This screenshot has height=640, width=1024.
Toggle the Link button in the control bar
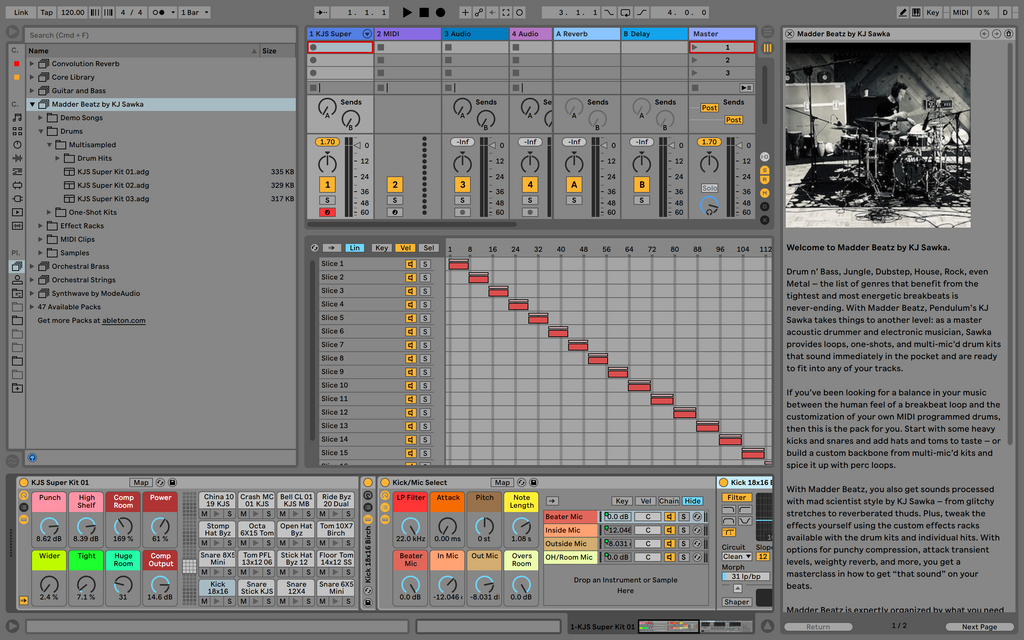click(x=21, y=12)
